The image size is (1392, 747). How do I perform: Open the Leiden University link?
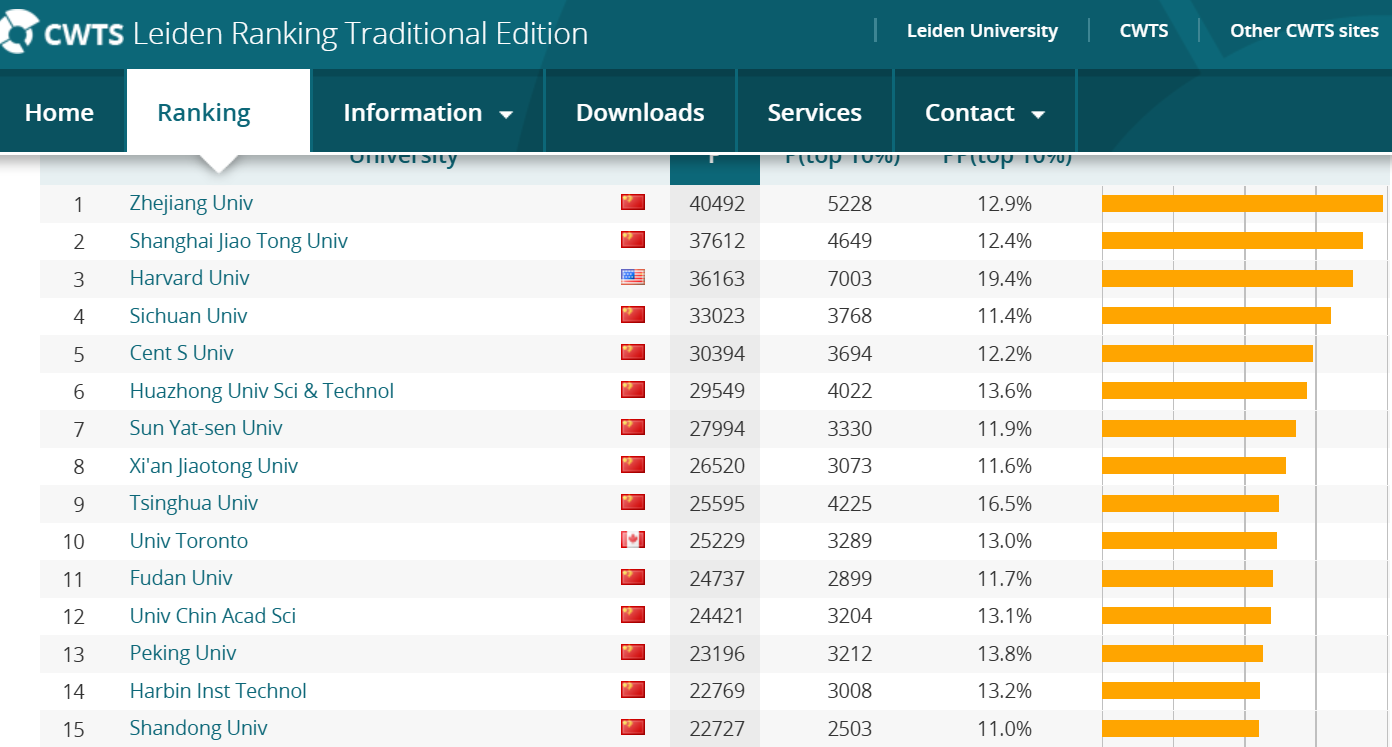(x=981, y=31)
